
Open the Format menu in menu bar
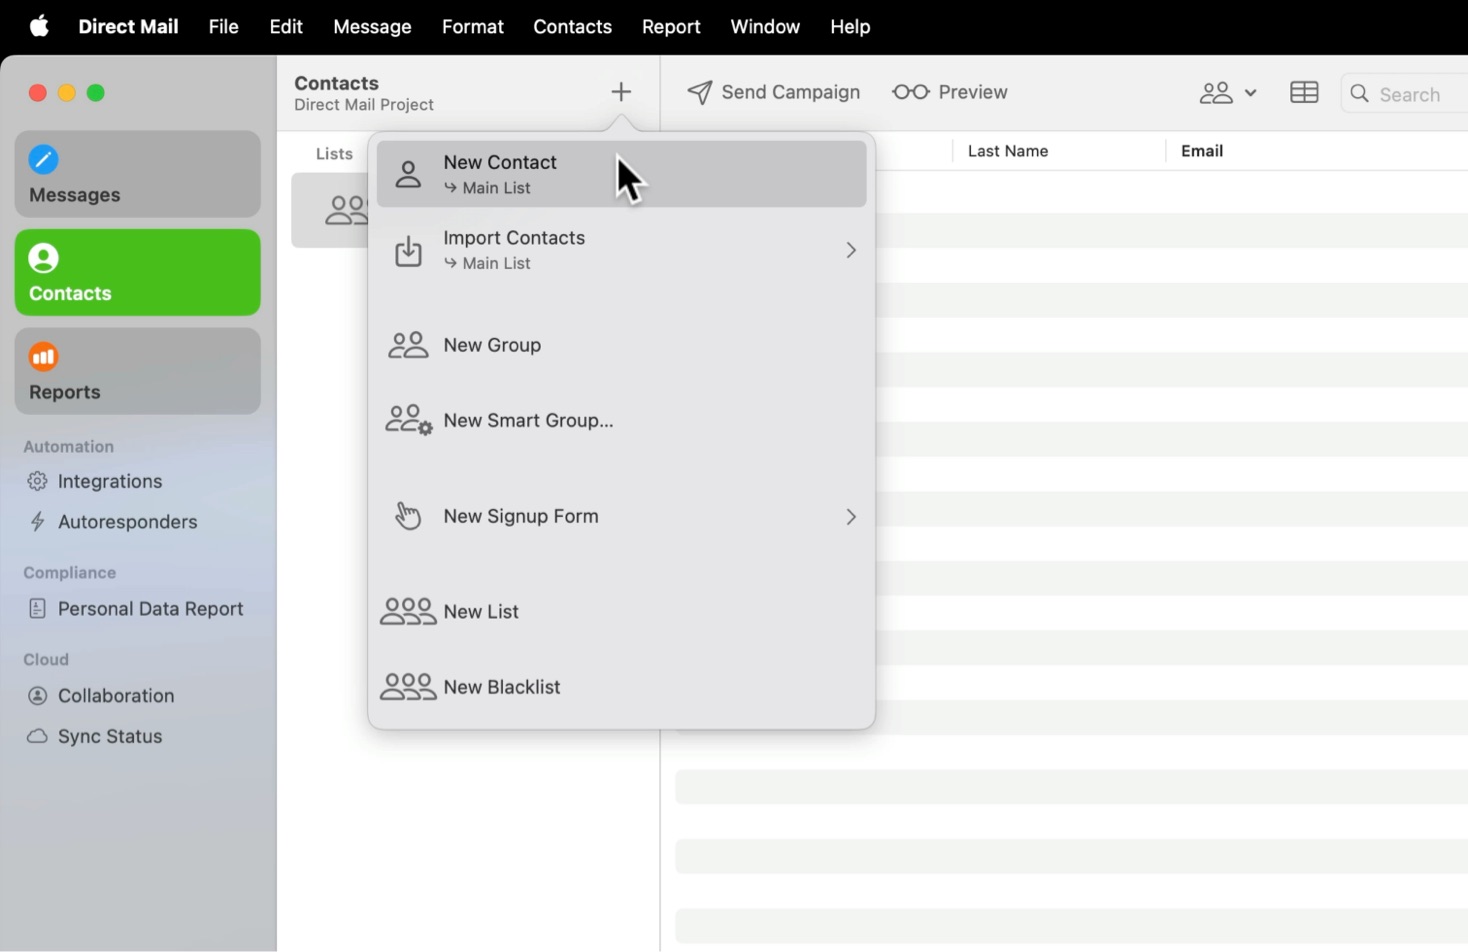click(472, 27)
